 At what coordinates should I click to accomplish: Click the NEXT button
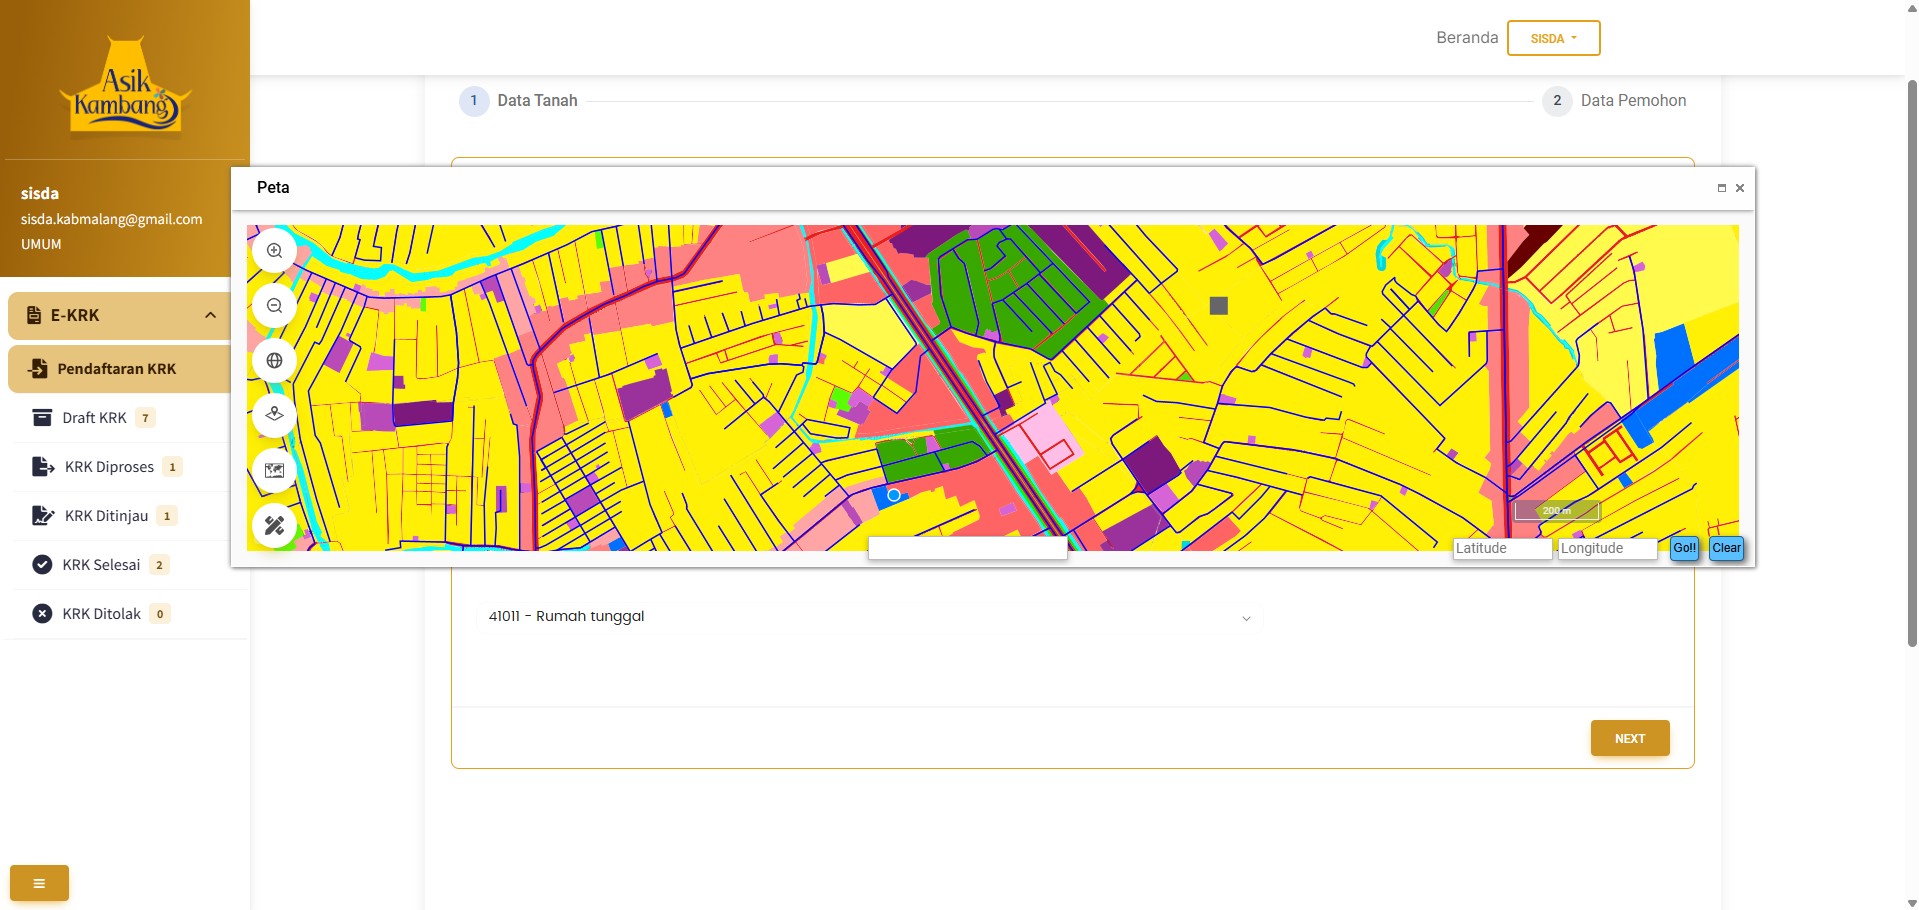tap(1629, 739)
